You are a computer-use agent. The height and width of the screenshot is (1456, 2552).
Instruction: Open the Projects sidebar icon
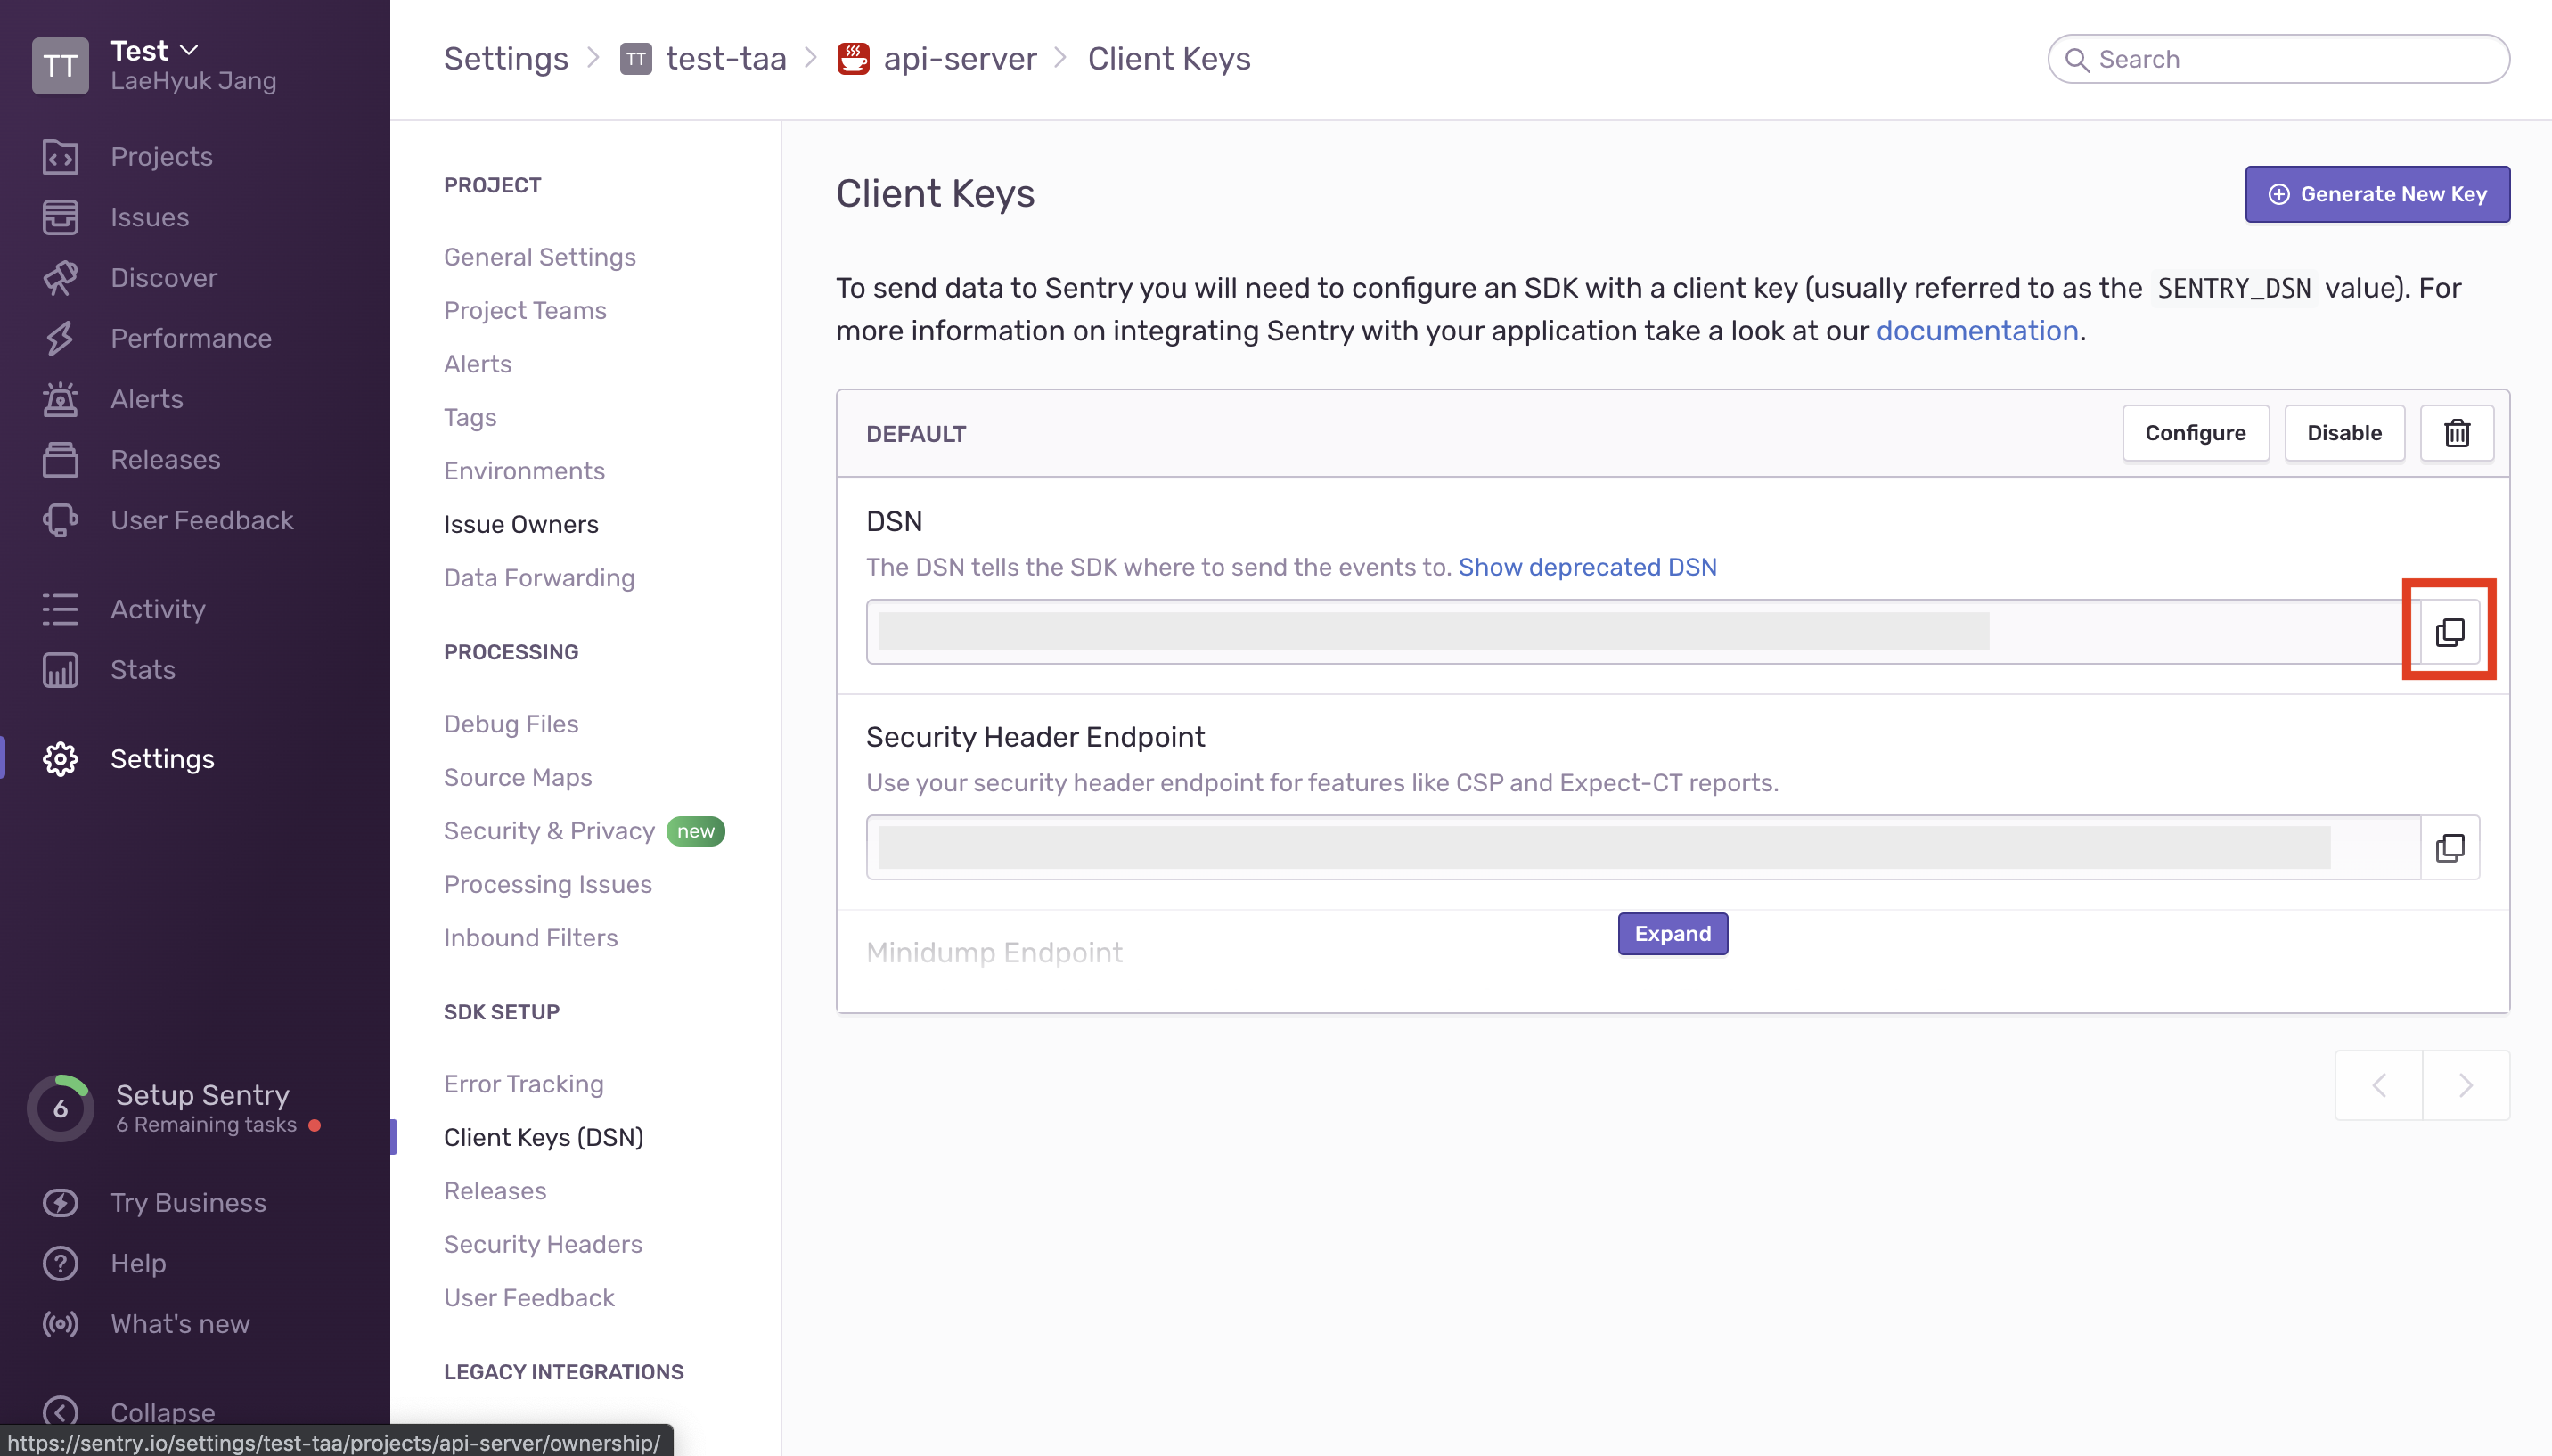click(x=60, y=157)
